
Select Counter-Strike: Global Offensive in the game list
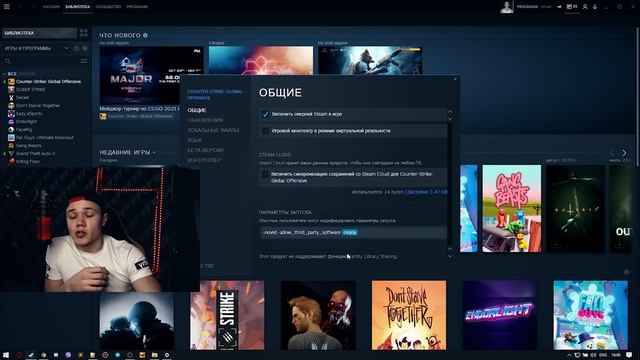coord(48,82)
